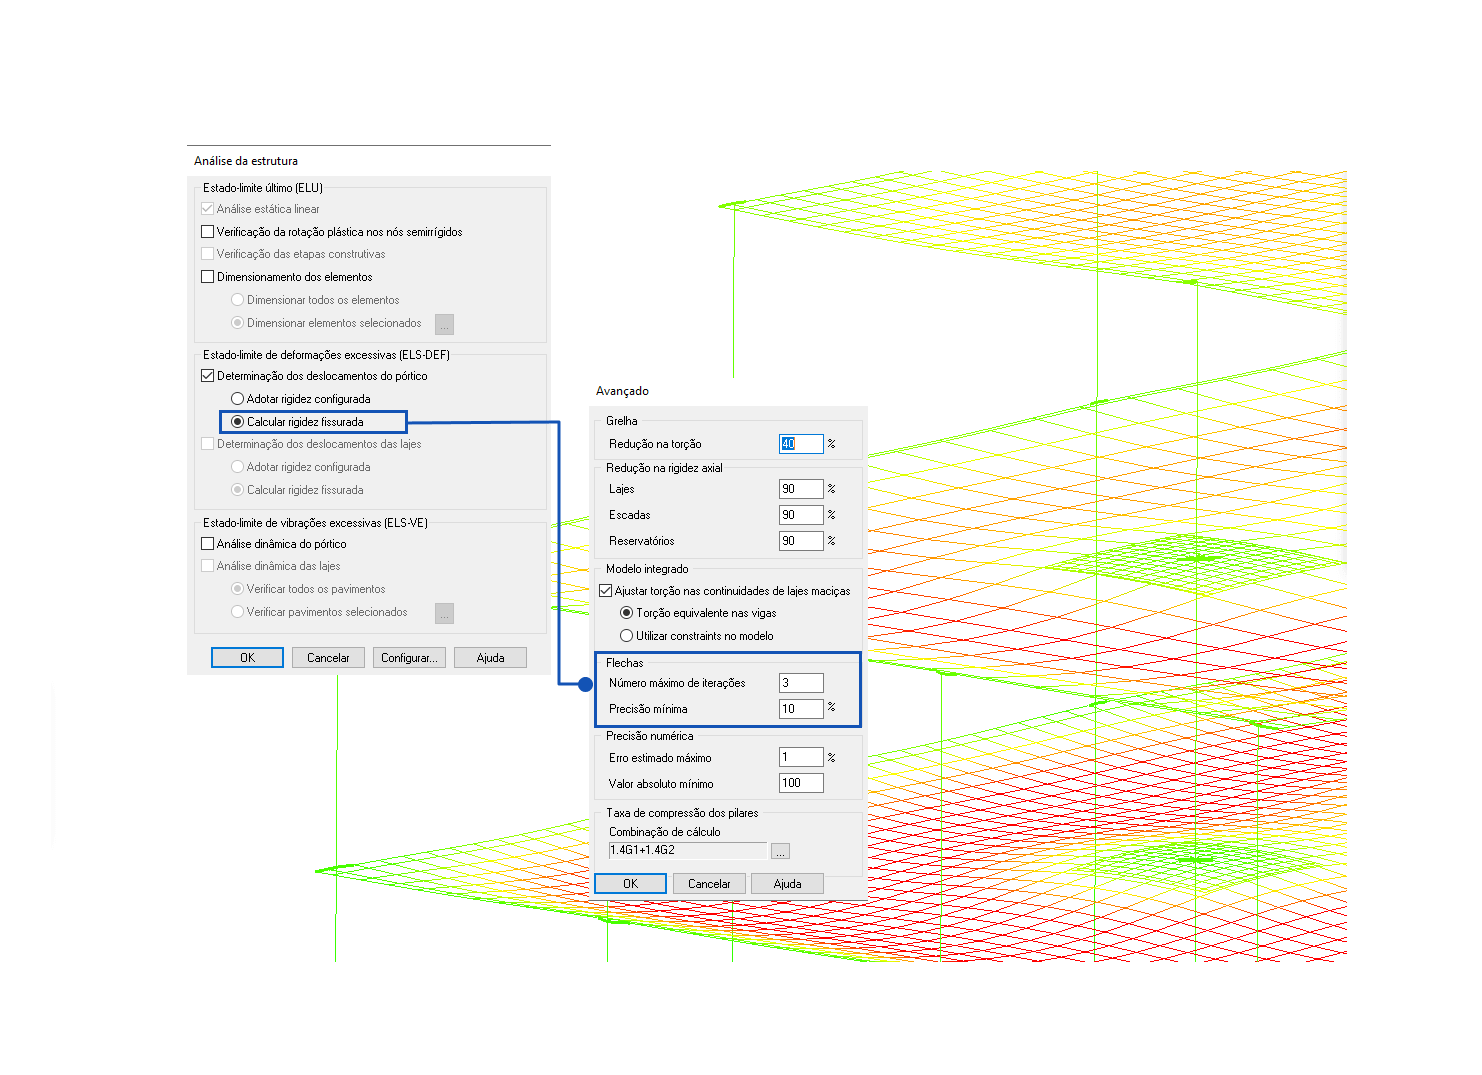The height and width of the screenshot is (1075, 1482).
Task: Click Ajuda in Análise da estrutura dialog
Action: [x=490, y=658]
